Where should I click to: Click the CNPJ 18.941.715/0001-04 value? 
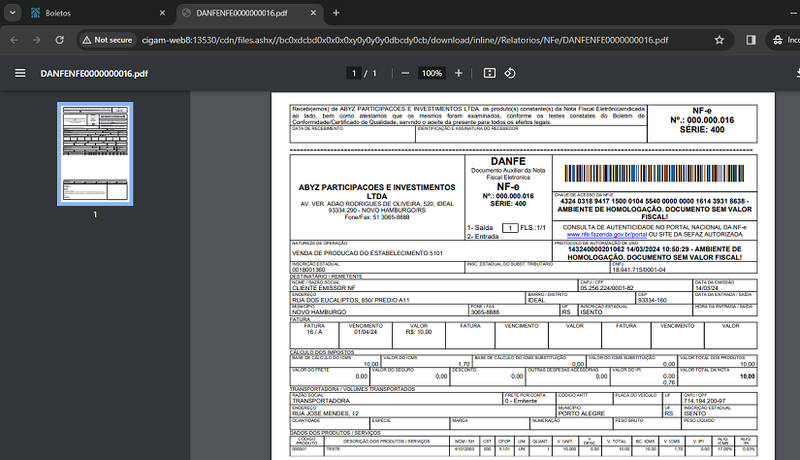[x=639, y=270]
